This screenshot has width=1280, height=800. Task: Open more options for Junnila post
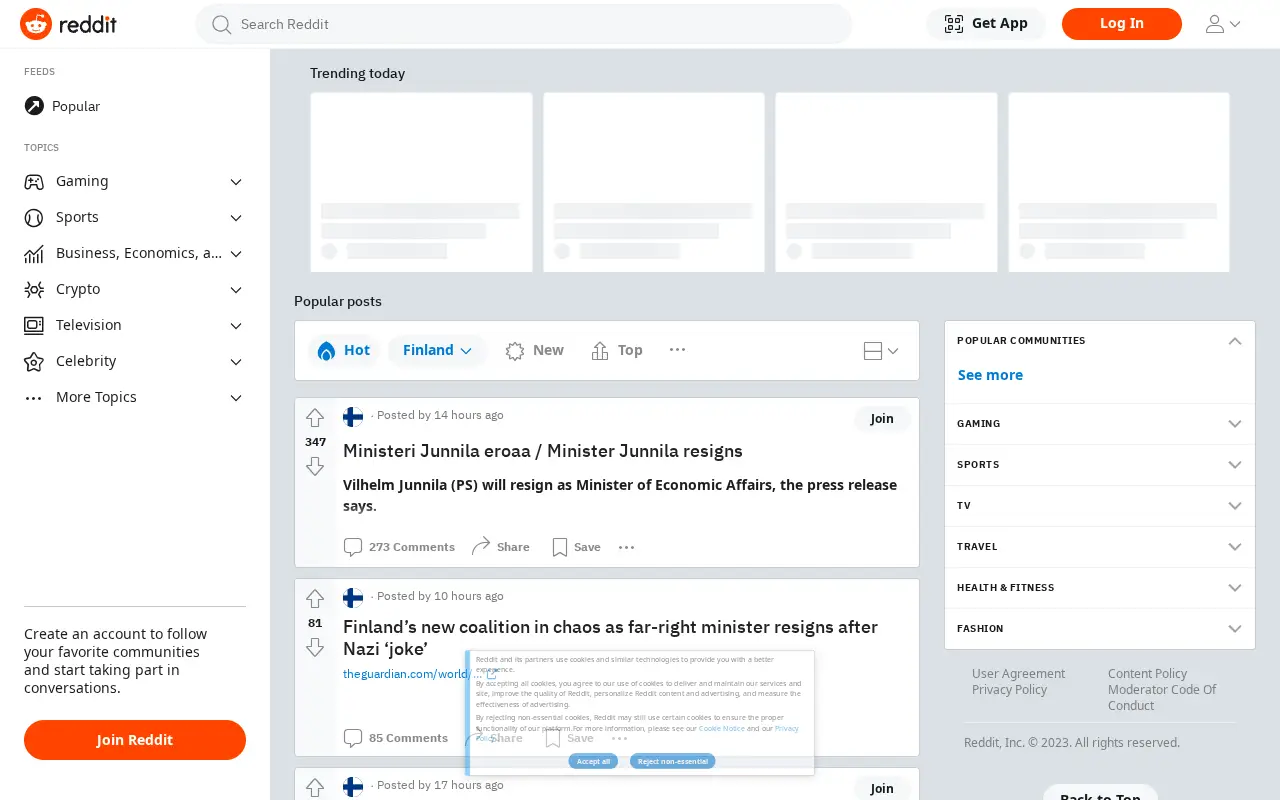(627, 547)
